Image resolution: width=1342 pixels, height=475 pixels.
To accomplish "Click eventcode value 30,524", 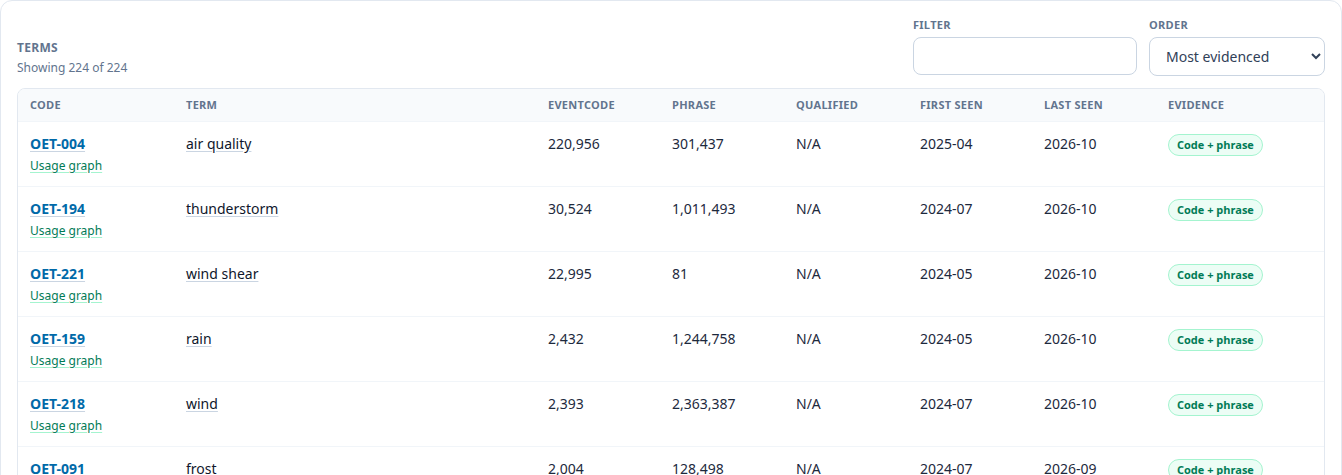I will point(570,209).
